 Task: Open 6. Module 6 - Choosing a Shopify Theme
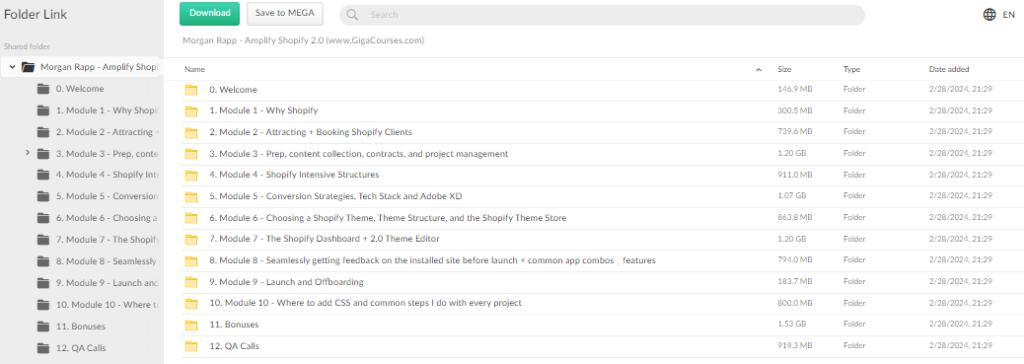387,218
